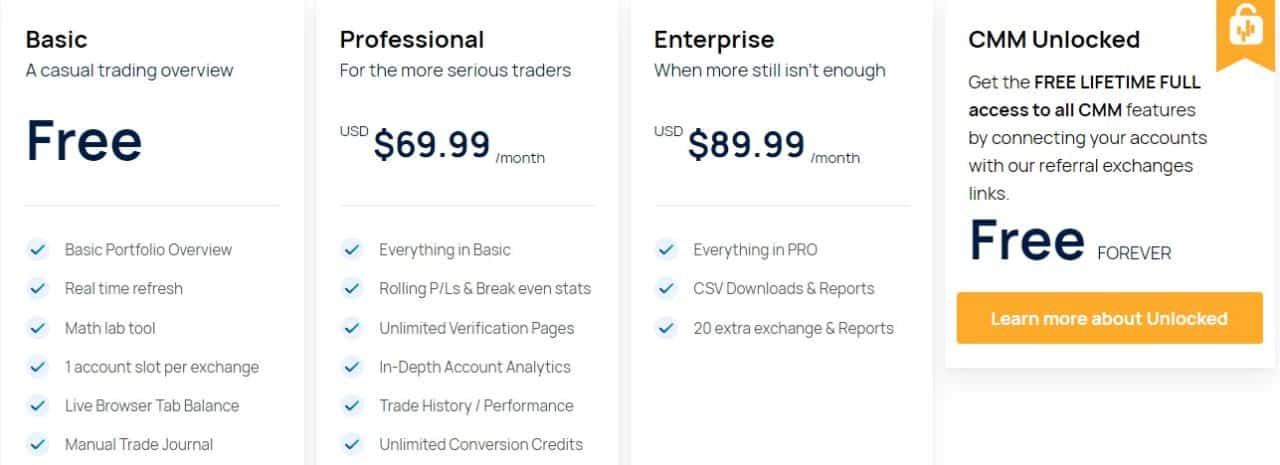Click checkmark next to Everything in PRO
The width and height of the screenshot is (1280, 465).
[666, 249]
